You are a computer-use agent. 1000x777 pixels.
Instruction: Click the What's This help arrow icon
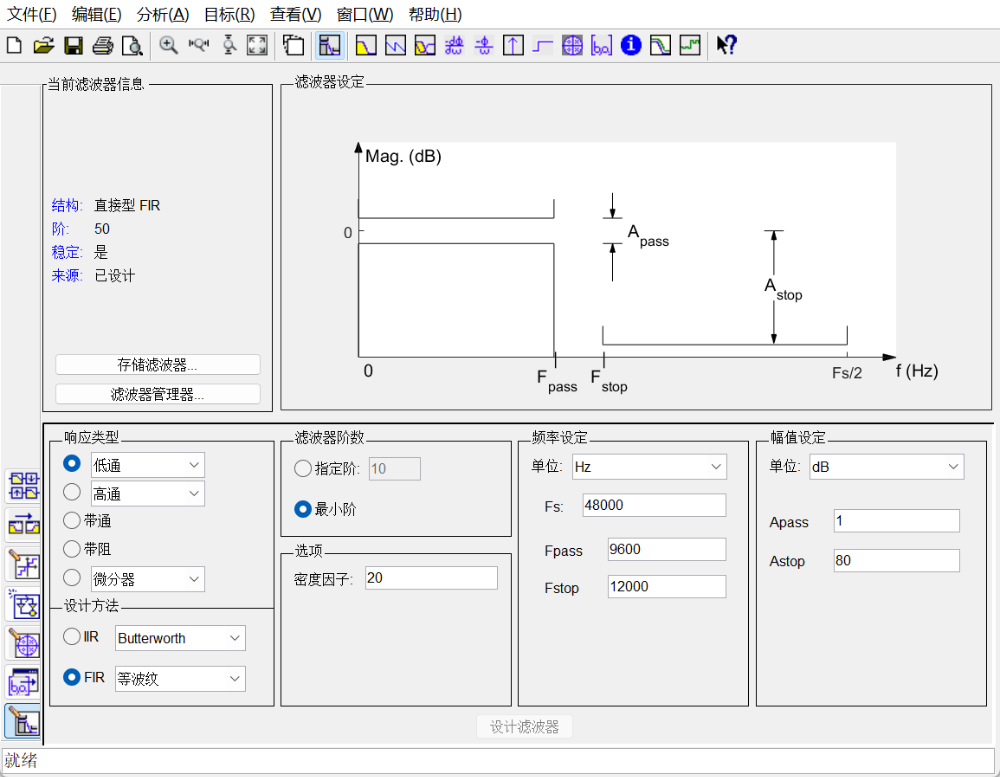point(726,45)
